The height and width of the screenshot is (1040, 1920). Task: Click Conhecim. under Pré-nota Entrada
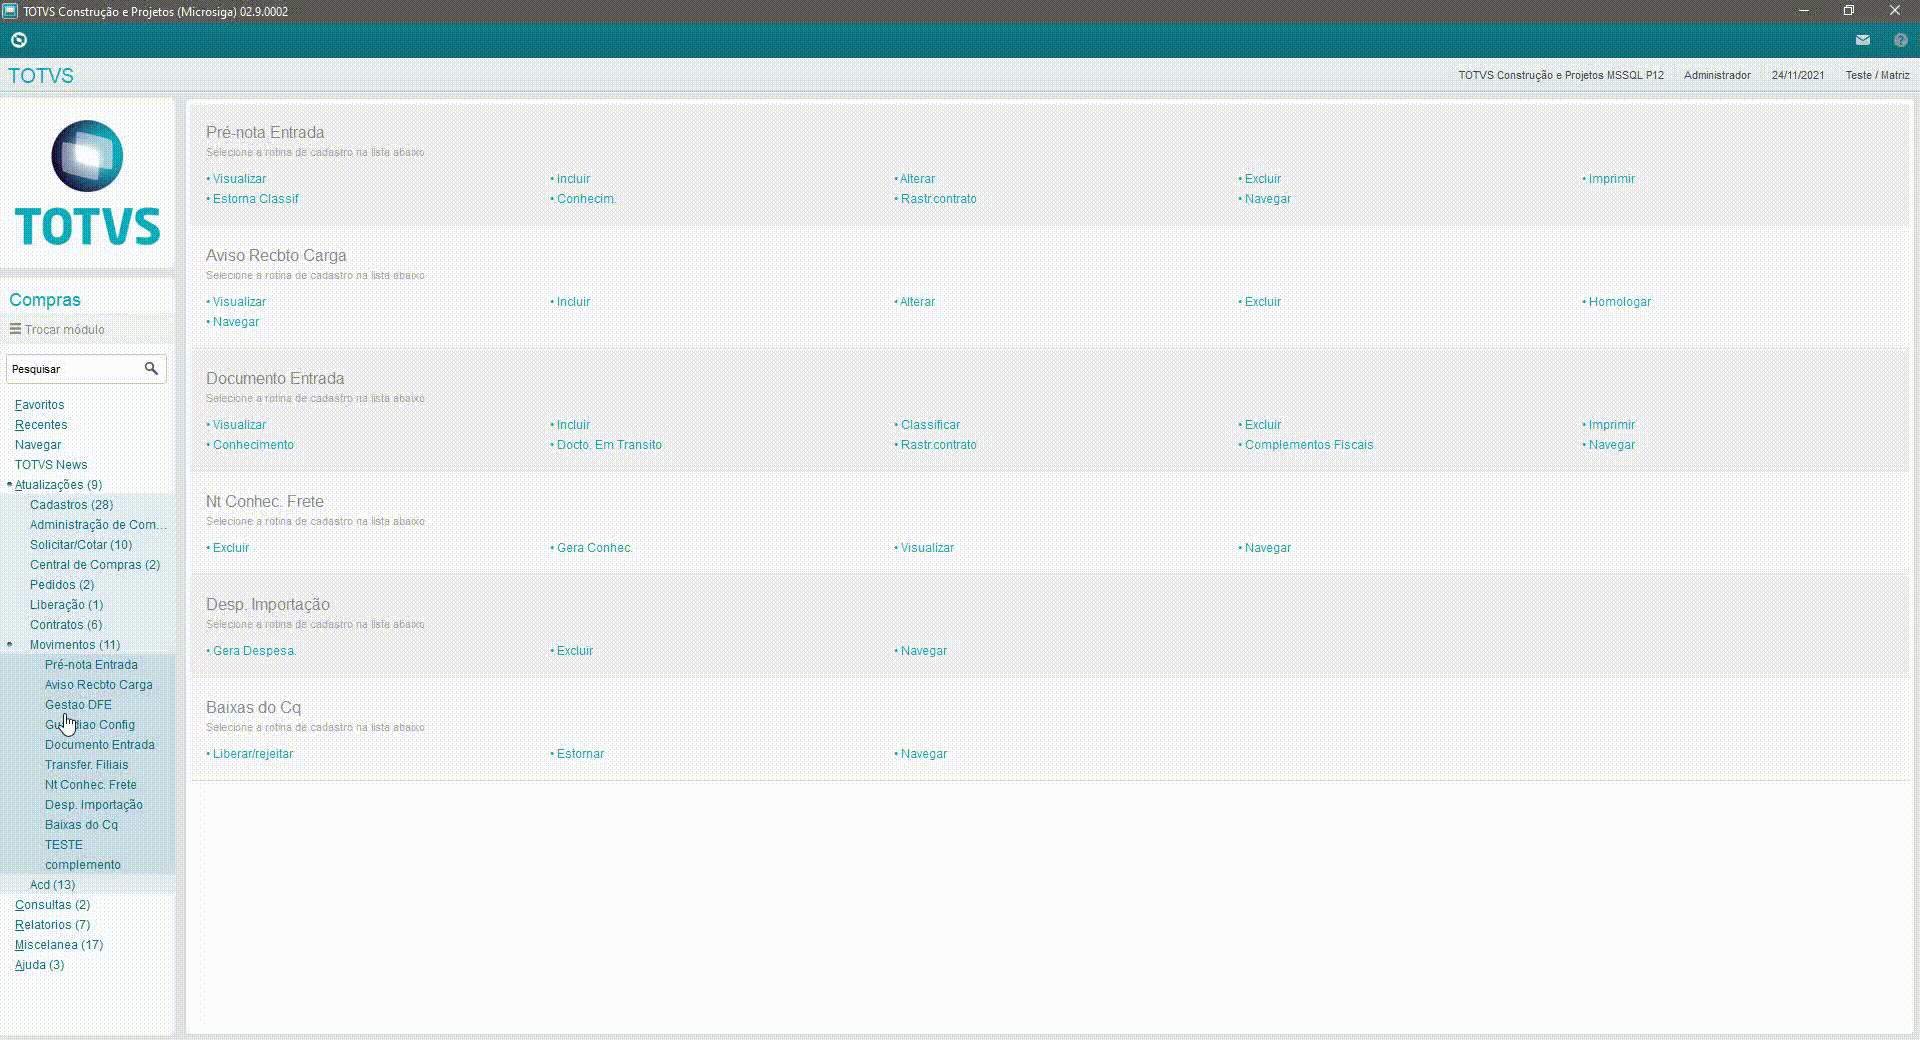coord(586,199)
